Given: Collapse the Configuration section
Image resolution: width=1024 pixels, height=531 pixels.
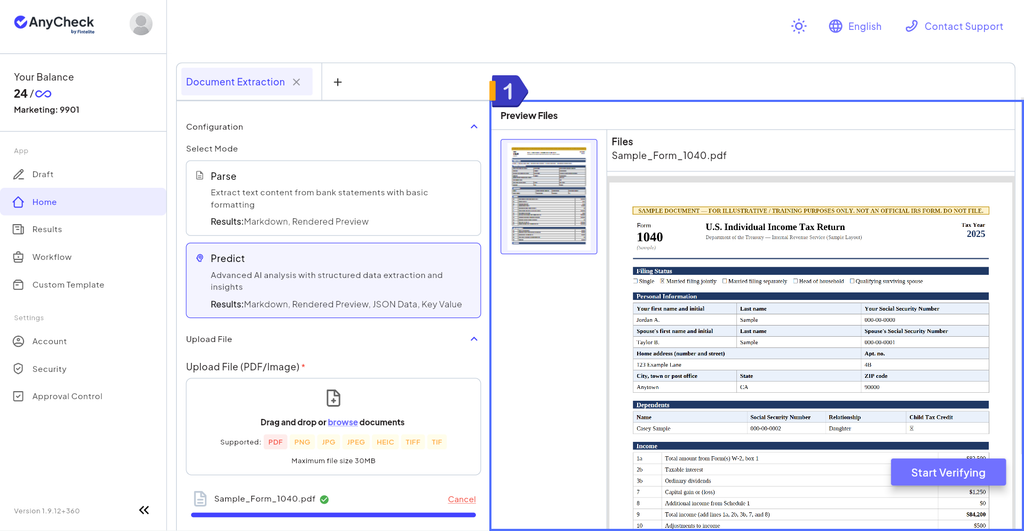Looking at the screenshot, I should coord(474,127).
